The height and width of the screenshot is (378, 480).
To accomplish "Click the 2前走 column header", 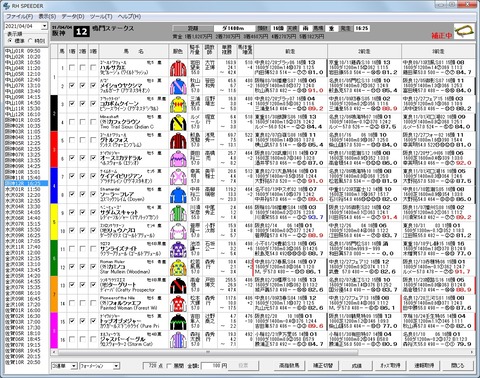I will 364,51.
